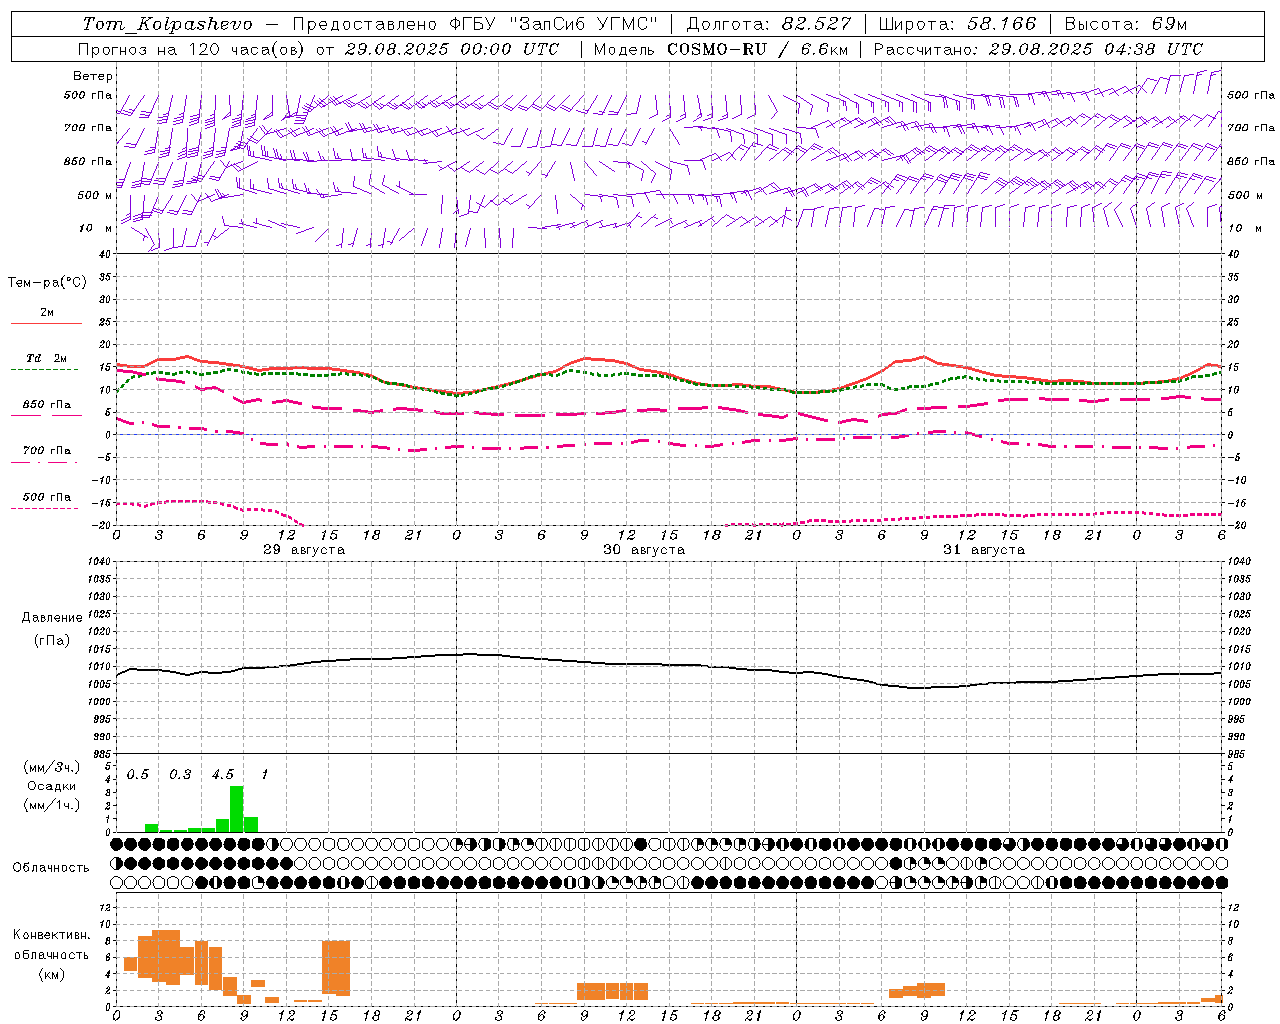The image size is (1280, 1024).
Task: Click the tallest green precipitation bar
Action: click(x=237, y=809)
